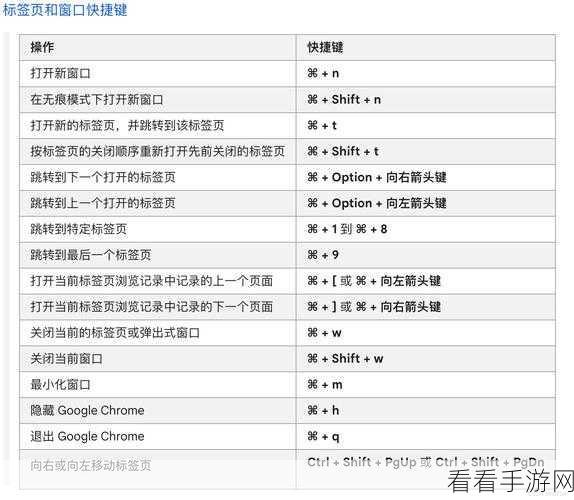Click 打开当前标签页浏览记录中记录的上一个页面 cell
The width and height of the screenshot is (574, 500).
tap(158, 281)
